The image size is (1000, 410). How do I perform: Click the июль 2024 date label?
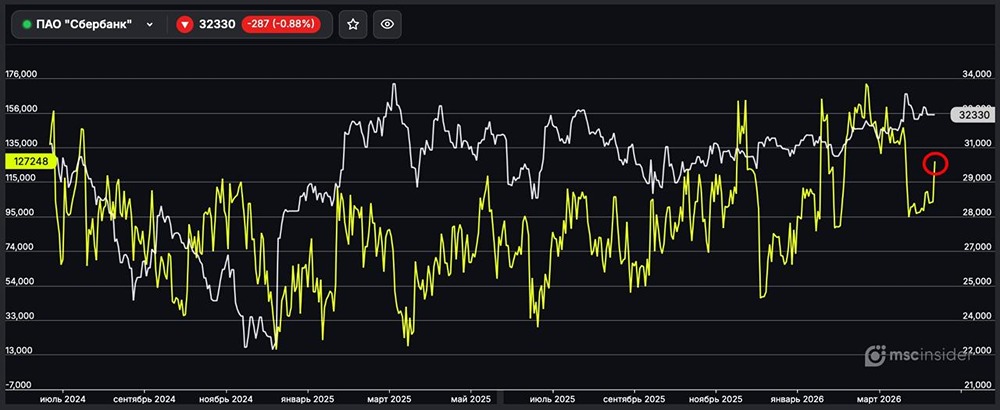(64, 399)
